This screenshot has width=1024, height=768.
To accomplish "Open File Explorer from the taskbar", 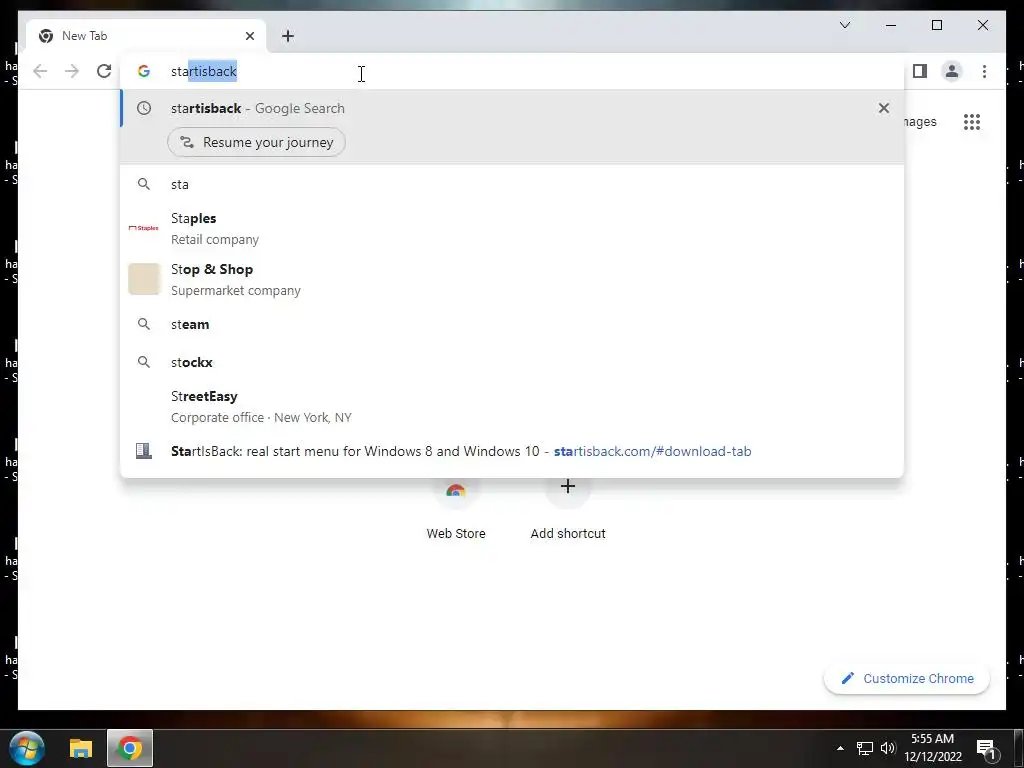I will click(x=81, y=748).
